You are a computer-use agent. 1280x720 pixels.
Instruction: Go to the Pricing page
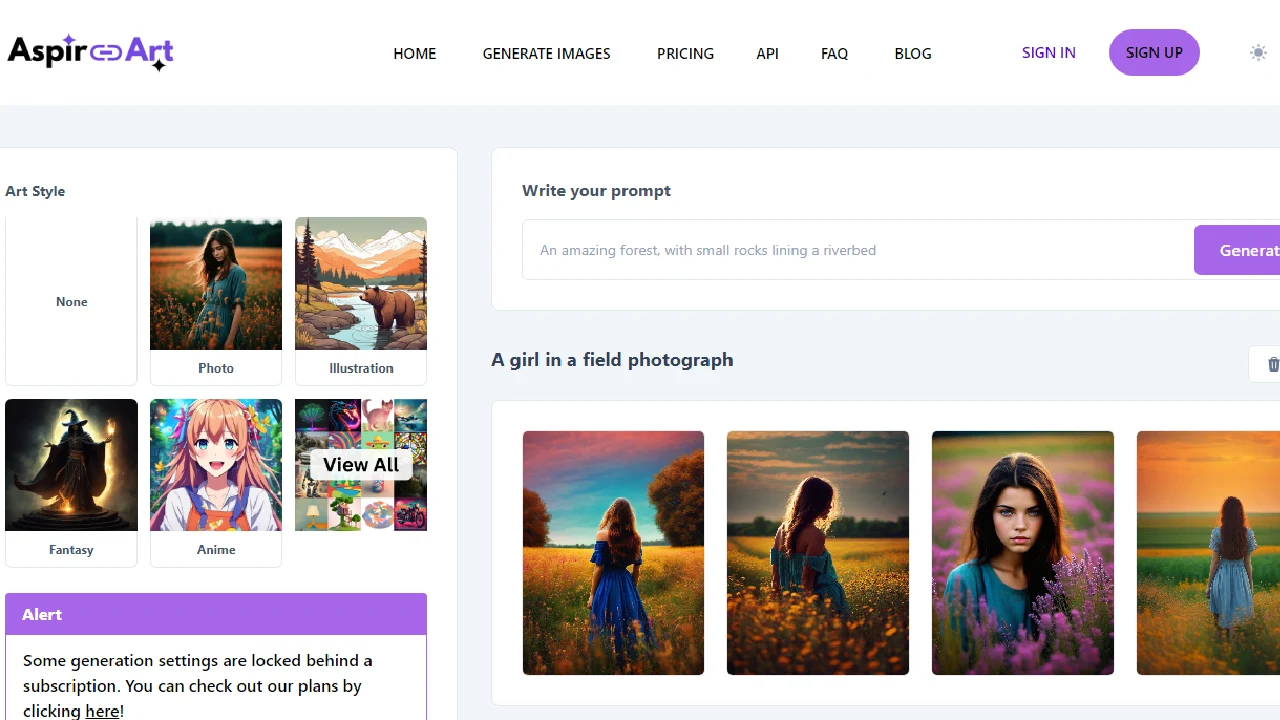click(x=685, y=54)
